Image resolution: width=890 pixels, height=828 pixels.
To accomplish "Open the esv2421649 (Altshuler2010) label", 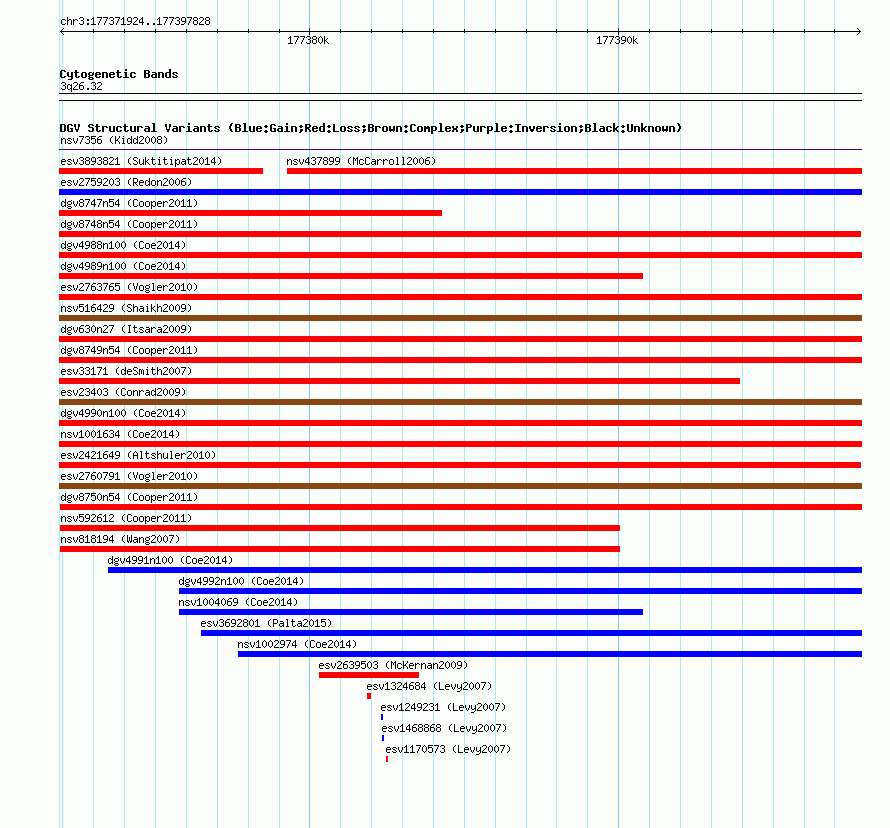I will coord(138,455).
